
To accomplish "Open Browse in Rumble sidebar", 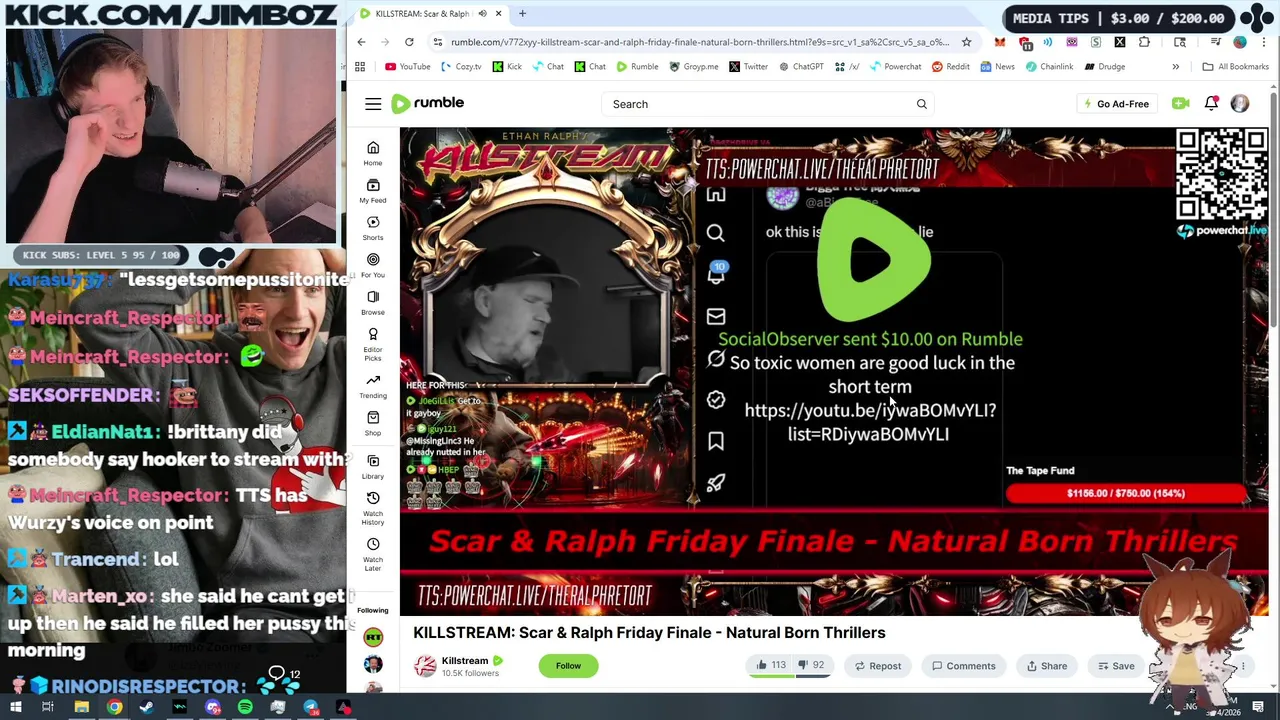I will pyautogui.click(x=373, y=302).
